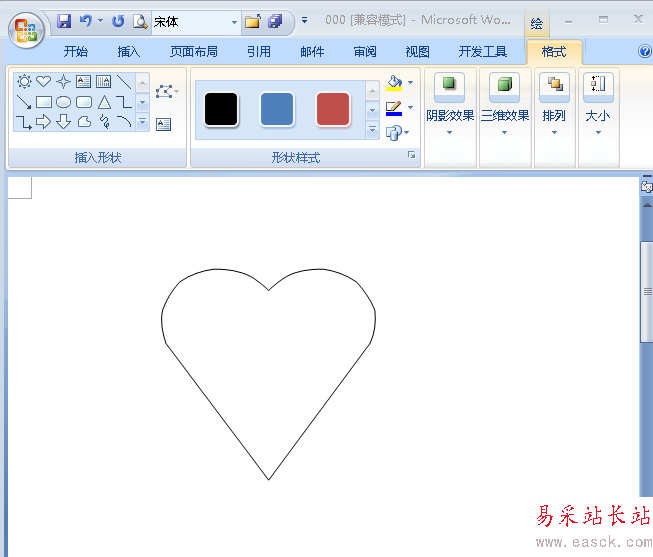The width and height of the screenshot is (653, 557).
Task: Expand the shape fill color dropdown arrow
Action: 411,82
